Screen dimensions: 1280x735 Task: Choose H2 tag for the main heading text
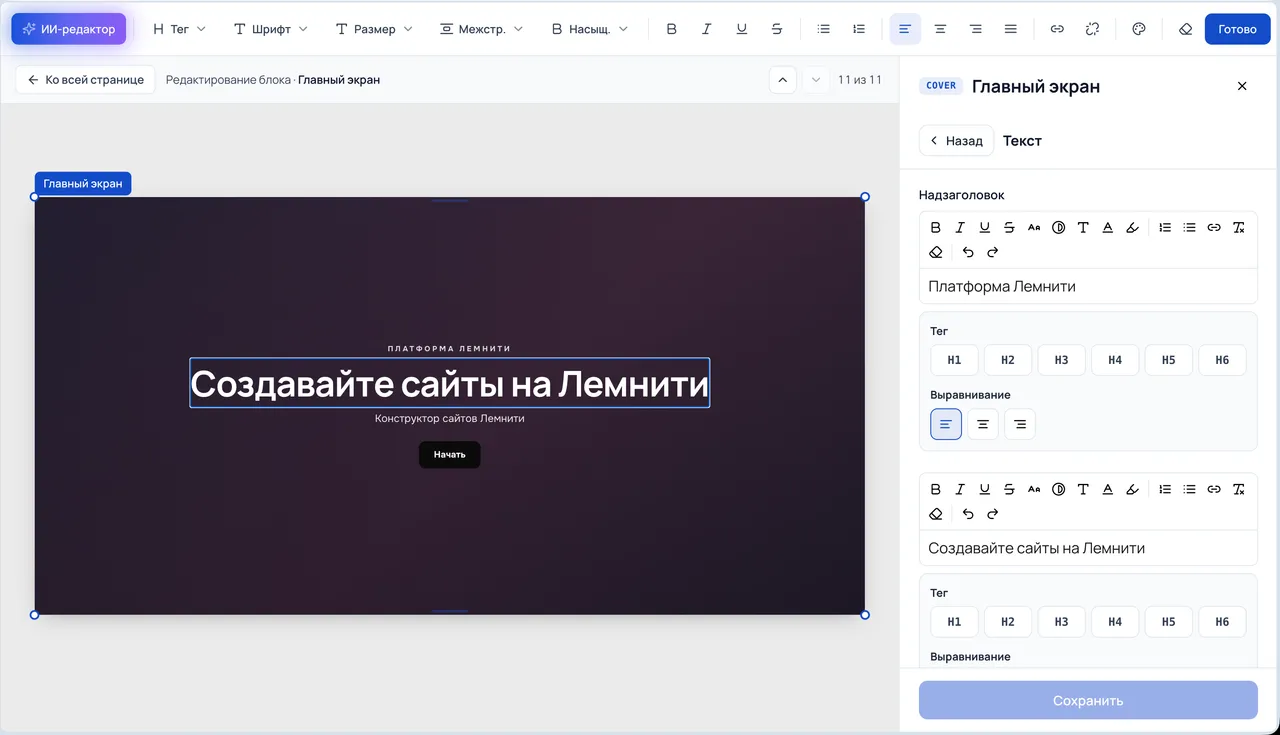pyautogui.click(x=1008, y=622)
